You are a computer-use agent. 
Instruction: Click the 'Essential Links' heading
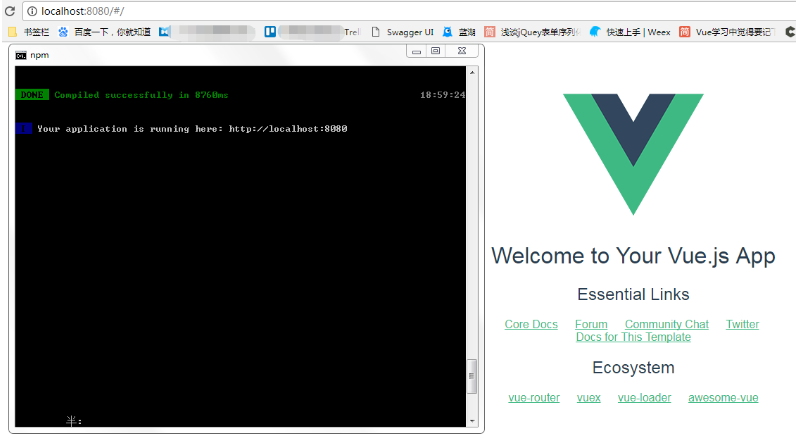pos(633,294)
